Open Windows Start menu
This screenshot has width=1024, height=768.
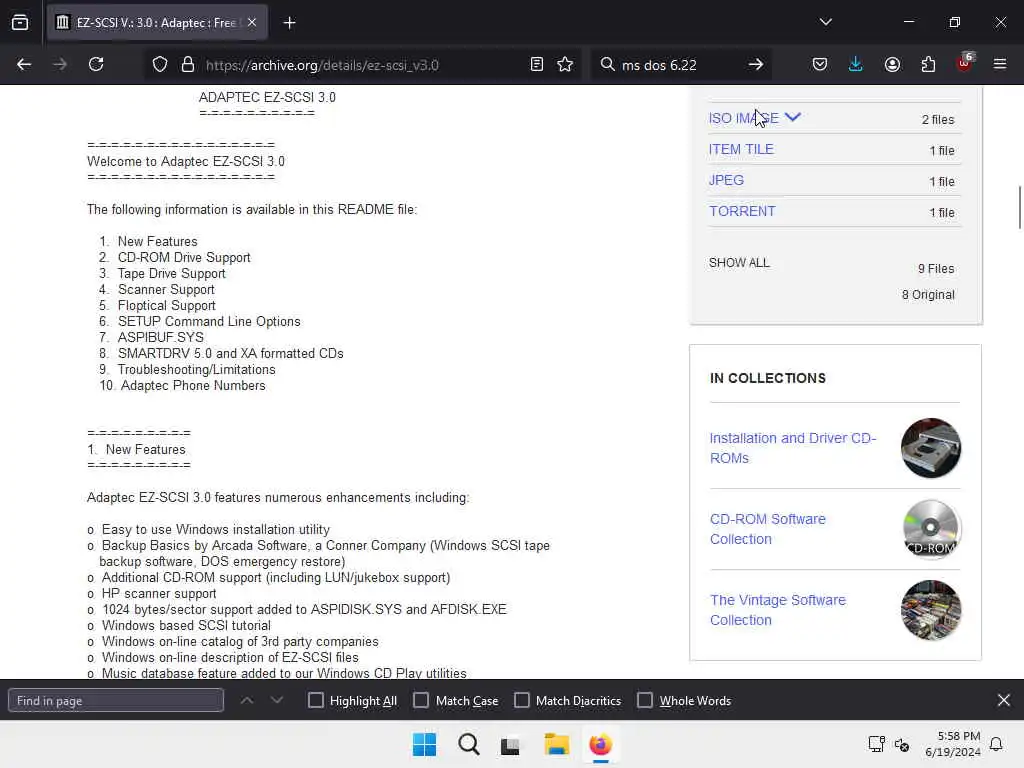click(x=424, y=744)
